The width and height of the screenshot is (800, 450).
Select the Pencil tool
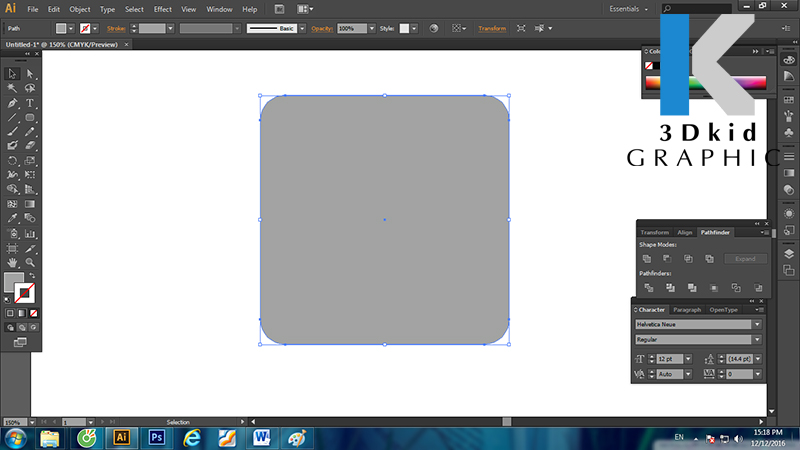30,132
